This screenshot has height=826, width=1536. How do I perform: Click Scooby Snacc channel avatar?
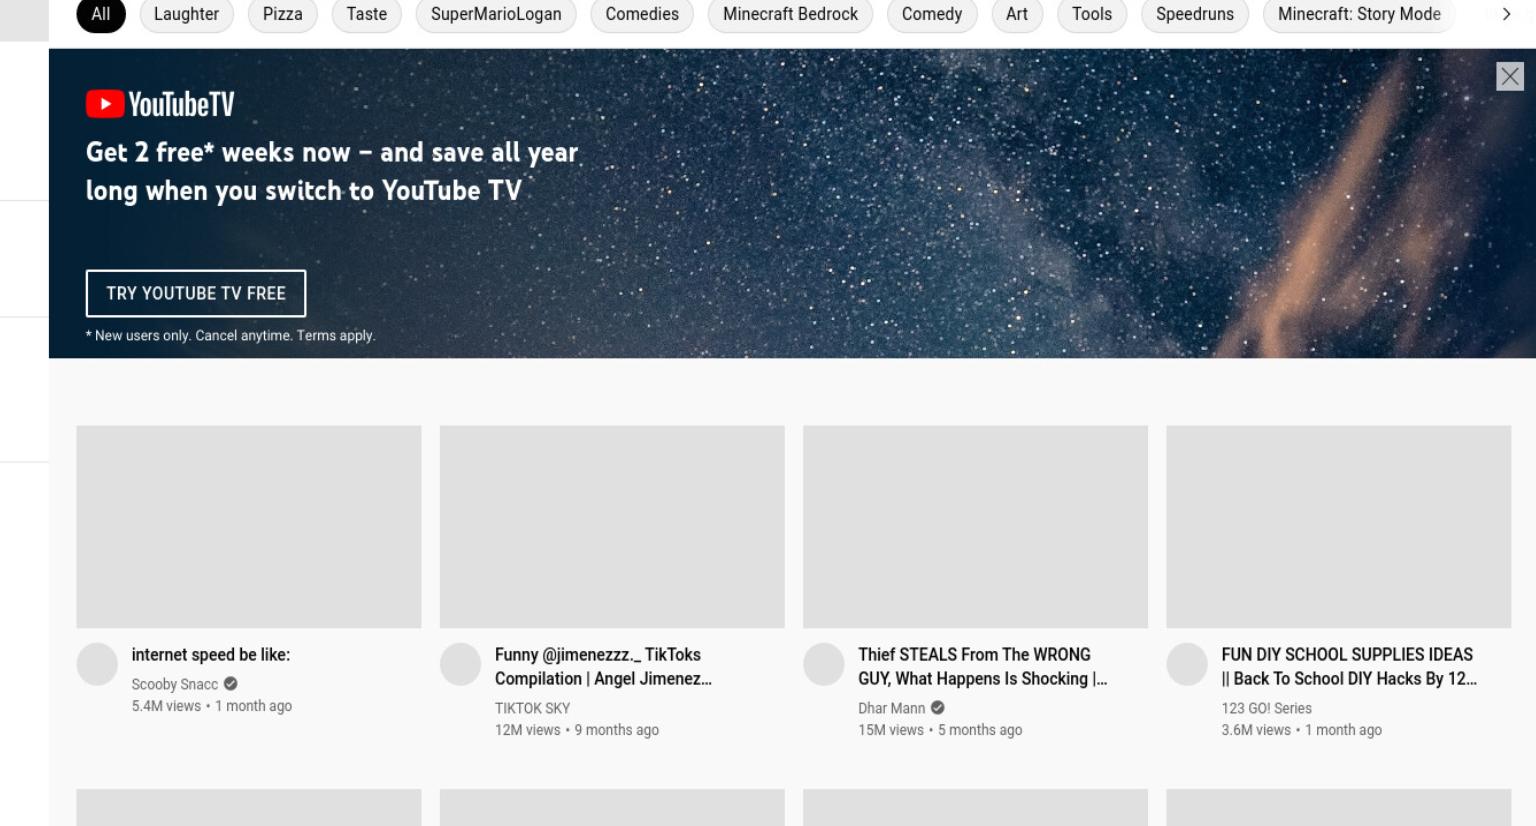(98, 665)
